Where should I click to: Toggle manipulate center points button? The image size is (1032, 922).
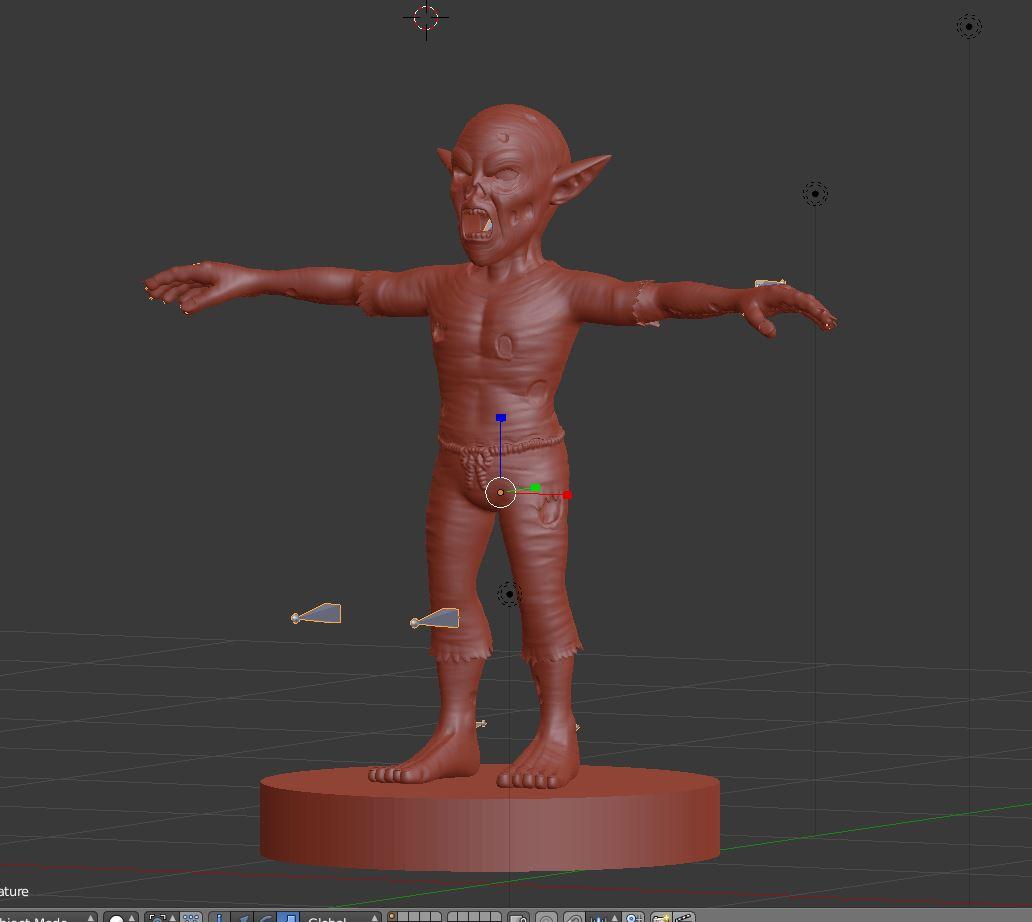point(190,918)
